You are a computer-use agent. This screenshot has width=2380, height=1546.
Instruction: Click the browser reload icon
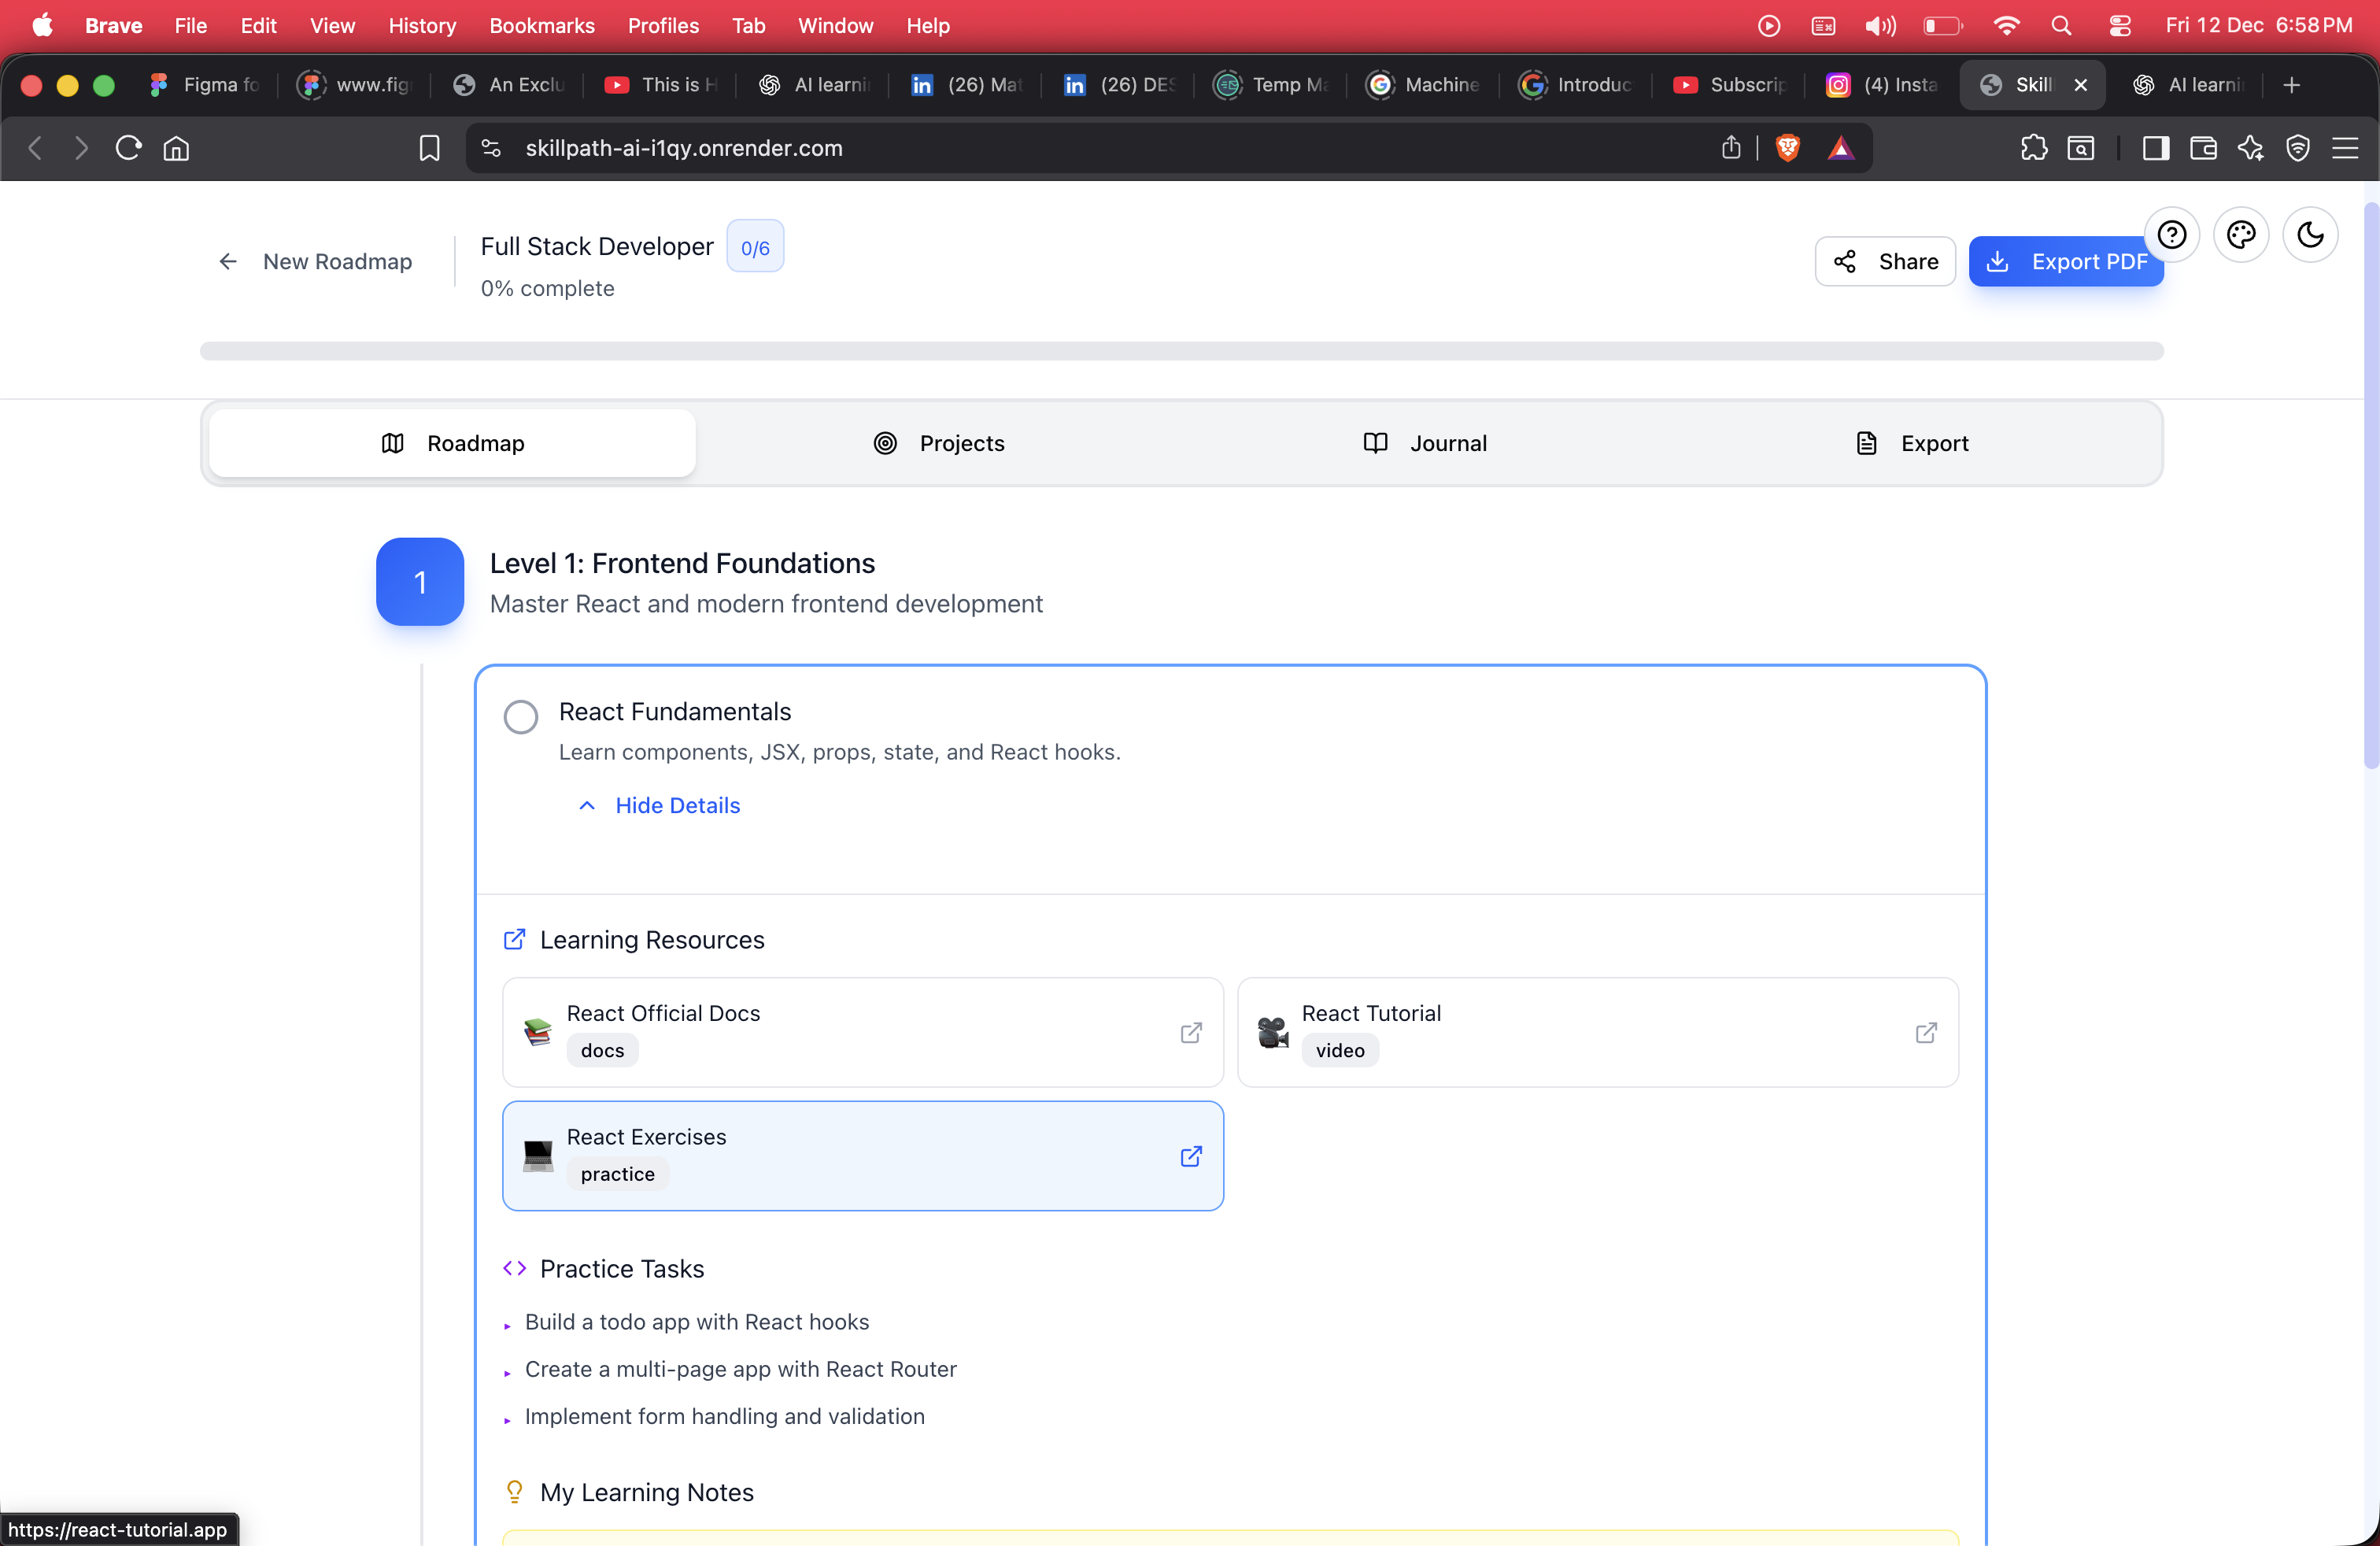pos(128,148)
